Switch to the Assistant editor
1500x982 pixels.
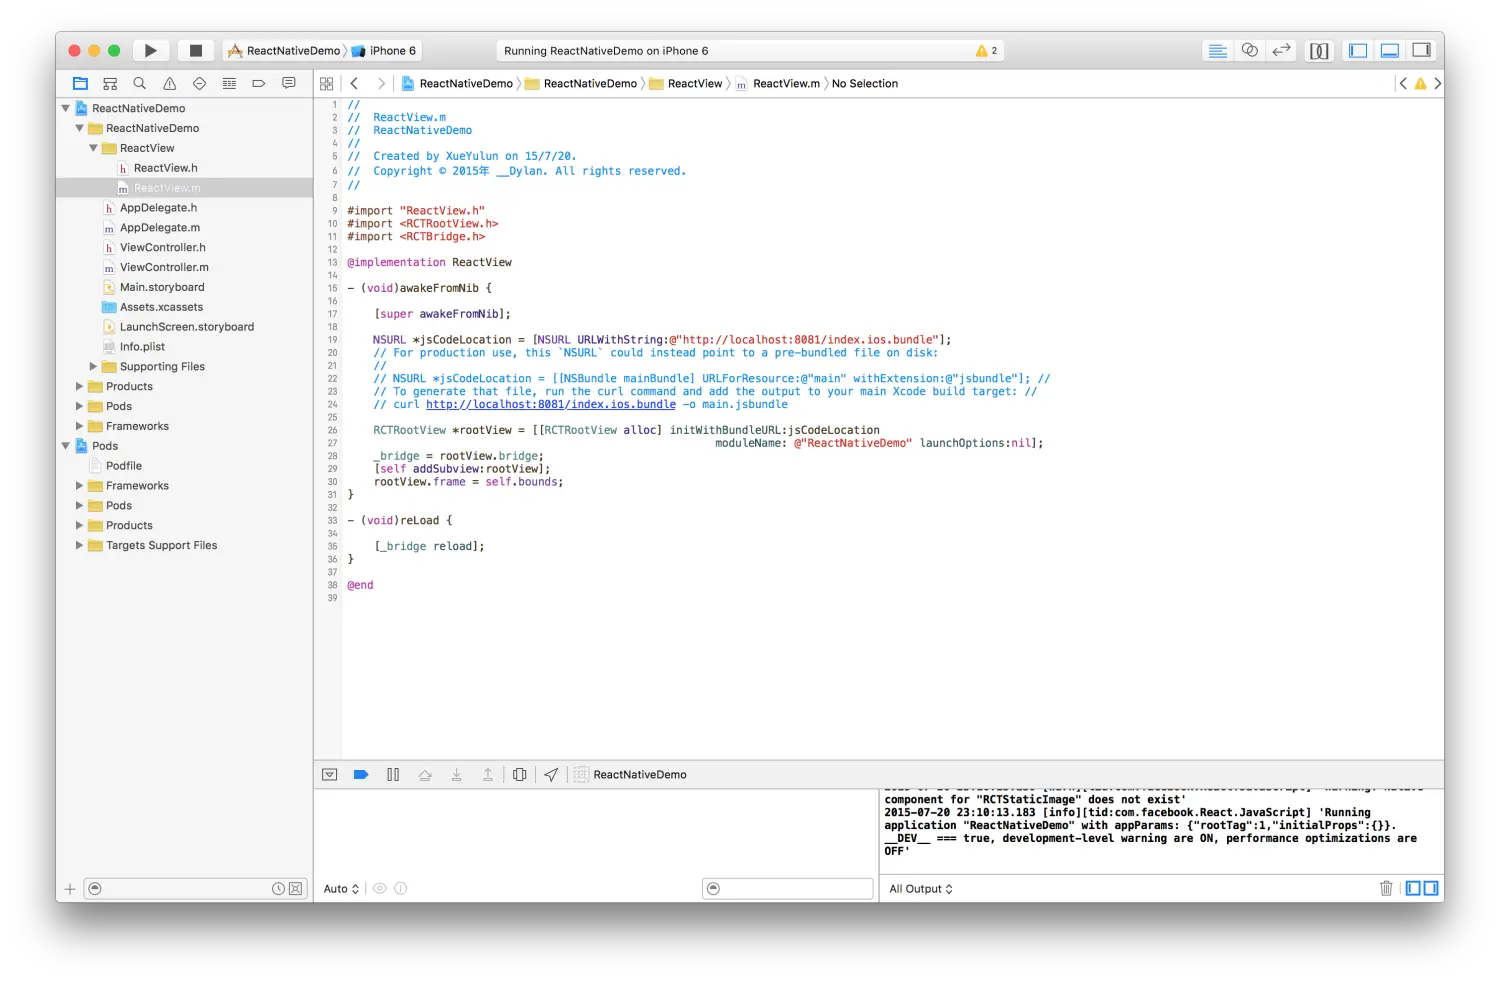[x=1250, y=51]
